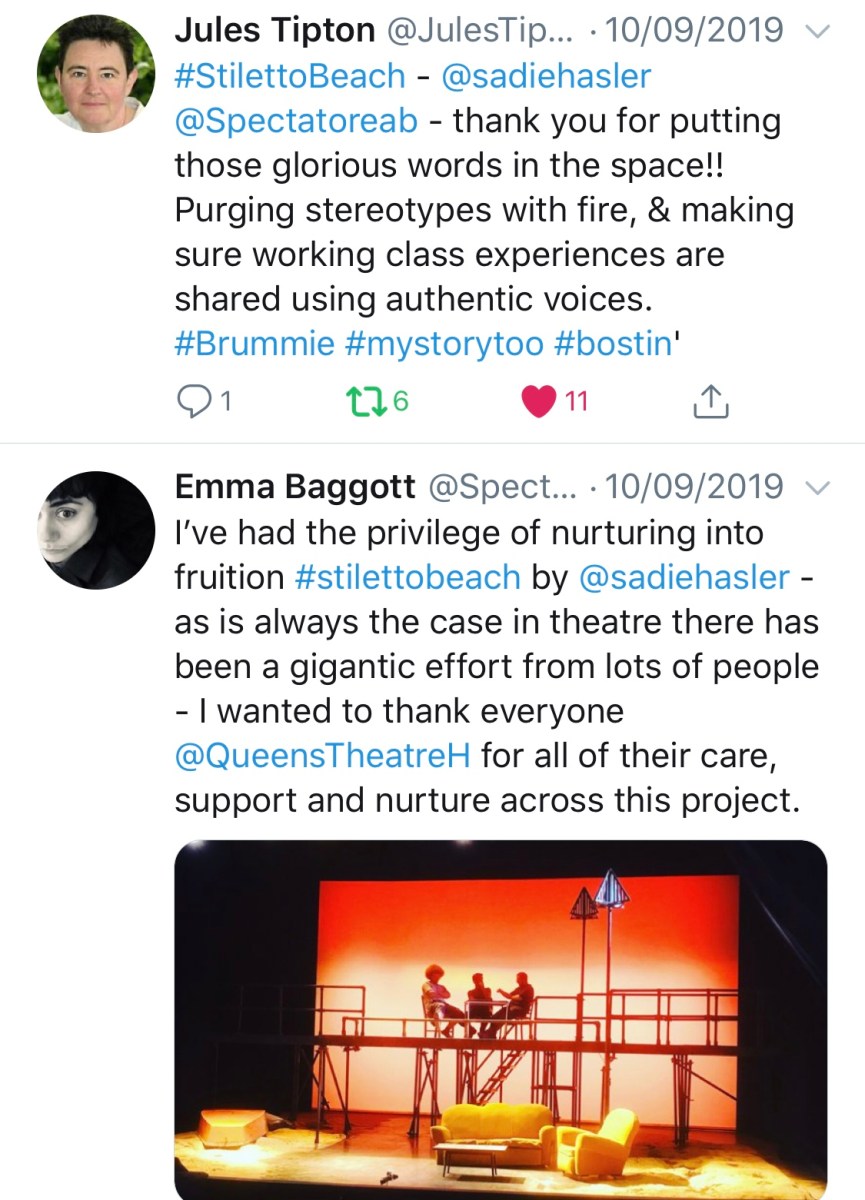Expand options chevron on Jules Tipton's tweet

(x=817, y=31)
